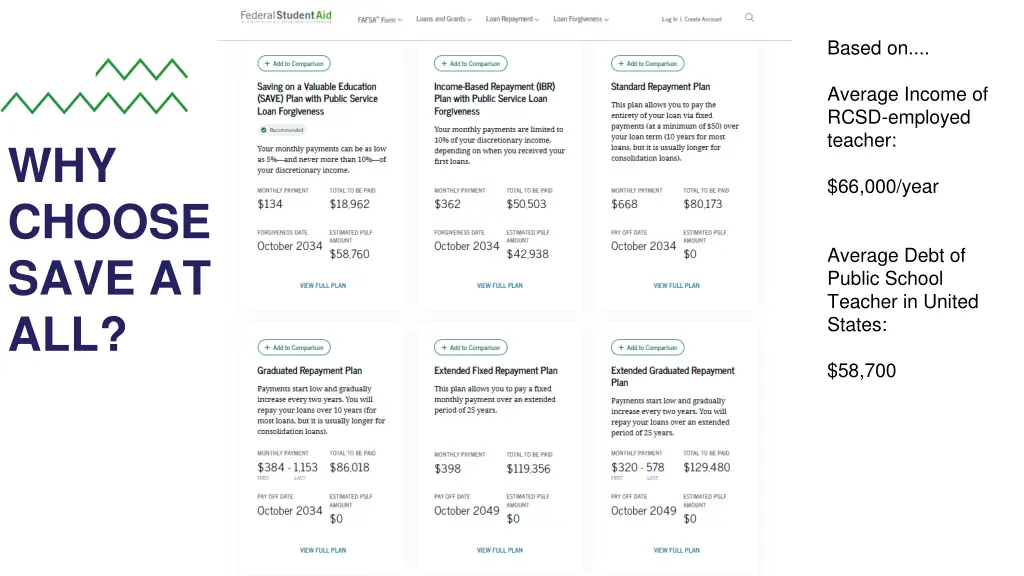The image size is (1024, 576).
Task: View full plan for Income-Based Repayment
Action: point(500,286)
